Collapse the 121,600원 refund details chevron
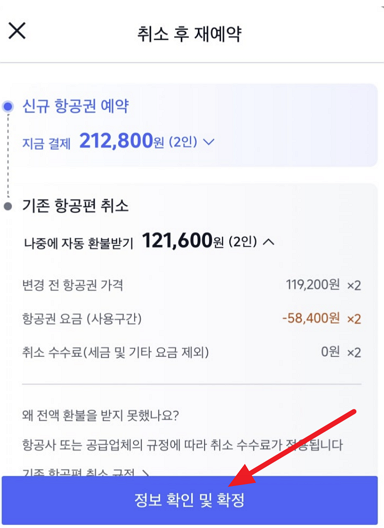Screen dimensions: 384x528 pos(268,241)
